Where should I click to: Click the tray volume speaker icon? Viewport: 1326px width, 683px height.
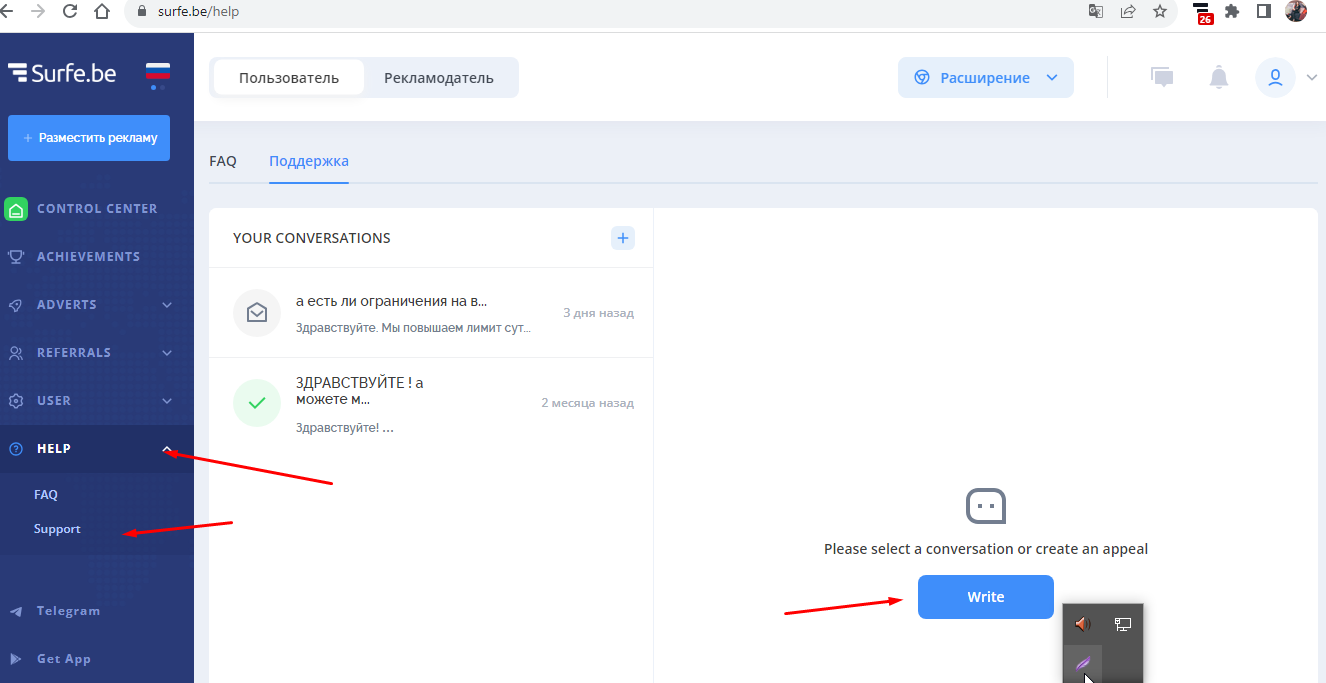[1083, 624]
